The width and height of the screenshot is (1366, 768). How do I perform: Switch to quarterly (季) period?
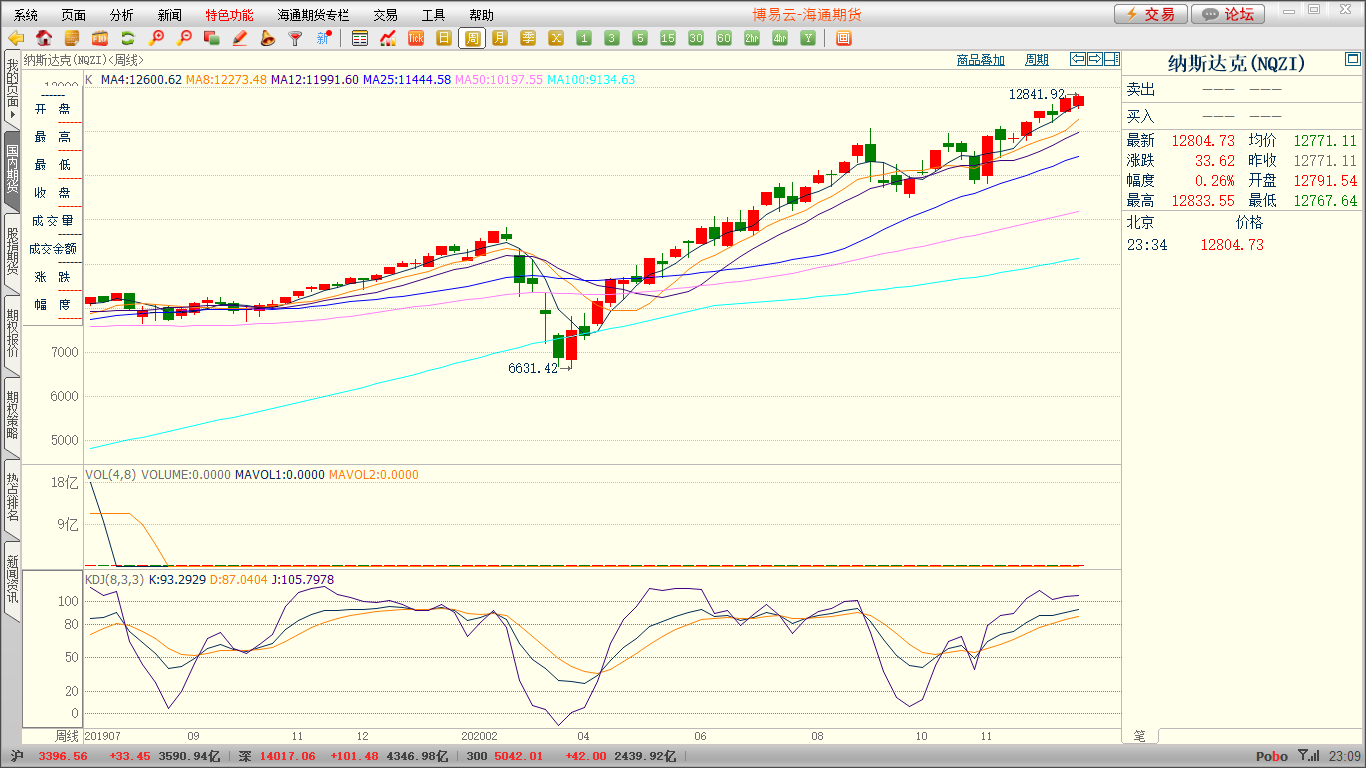point(528,38)
